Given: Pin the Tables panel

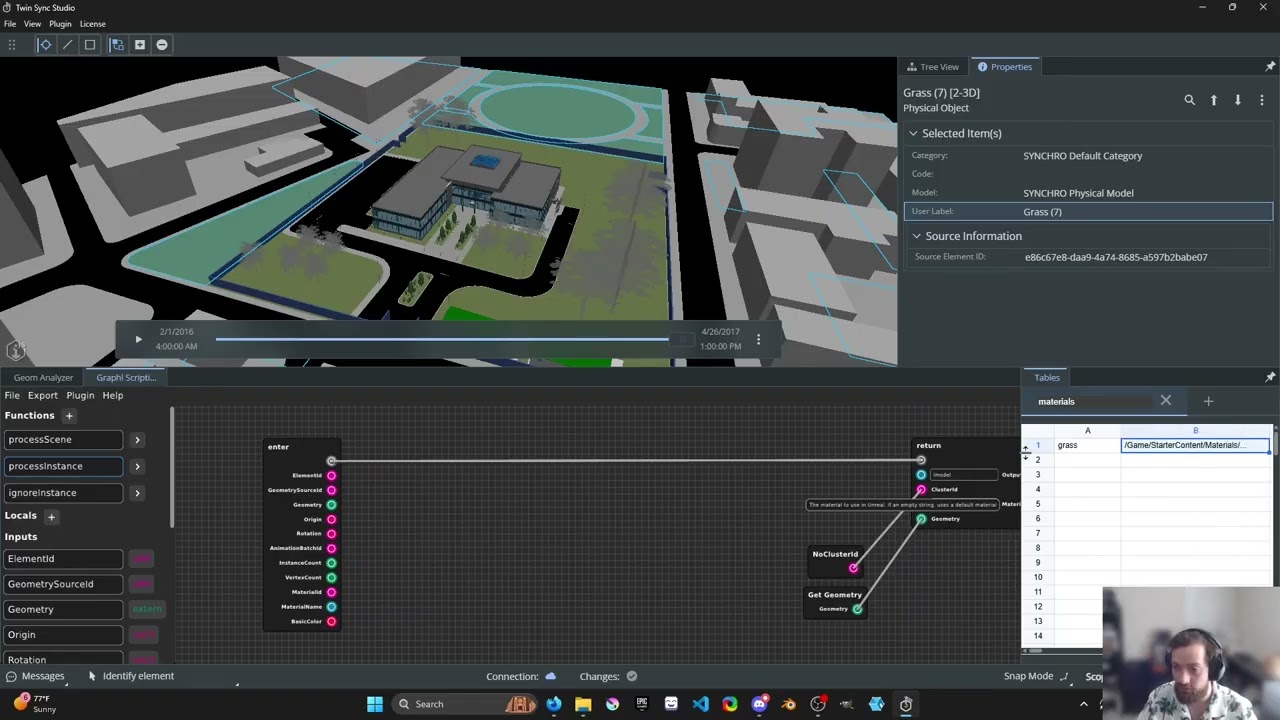Looking at the screenshot, I should pyautogui.click(x=1270, y=377).
